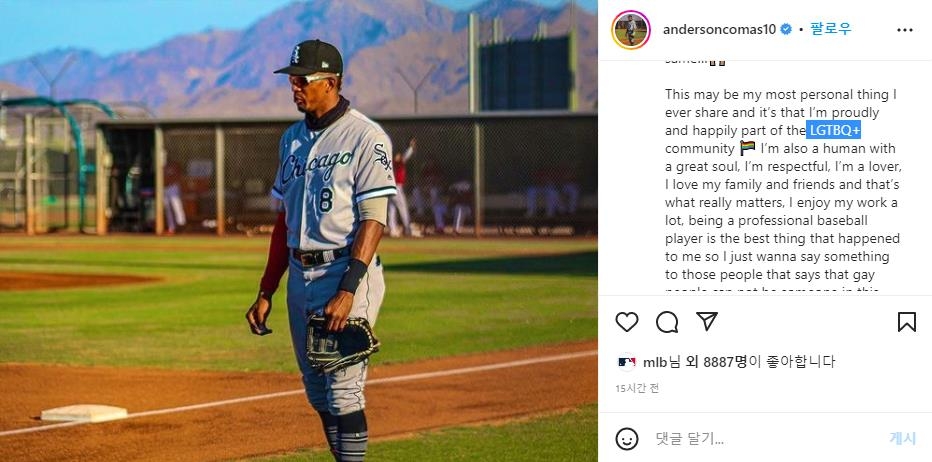932x462 pixels.
Task: Open andersoncomas10's profile picture
Action: click(x=631, y=30)
